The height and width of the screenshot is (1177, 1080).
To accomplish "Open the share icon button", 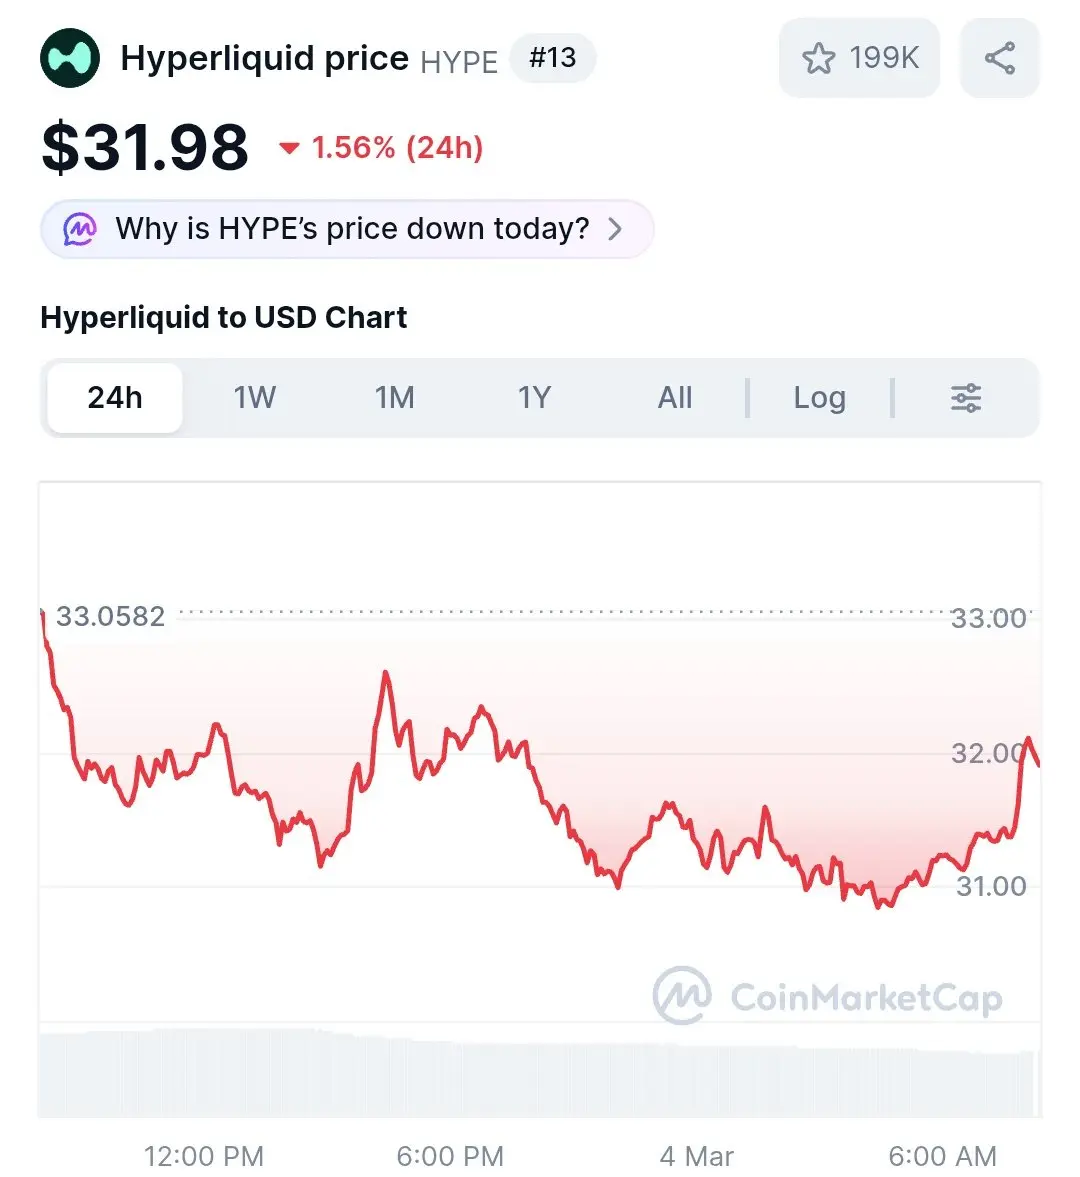I will pyautogui.click(x=999, y=58).
